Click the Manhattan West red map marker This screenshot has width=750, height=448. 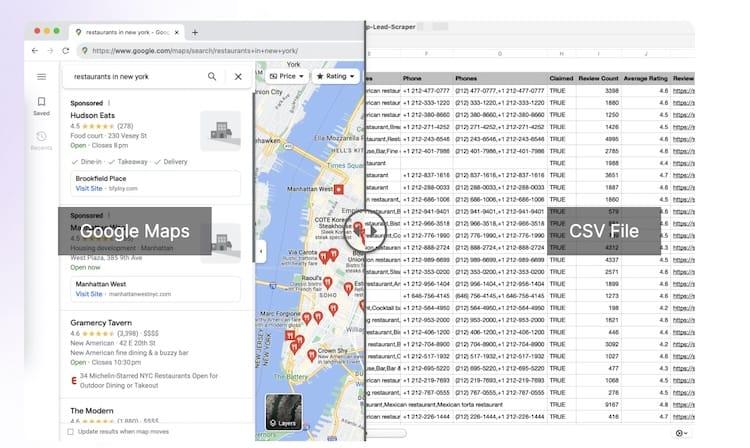pyautogui.click(x=339, y=189)
